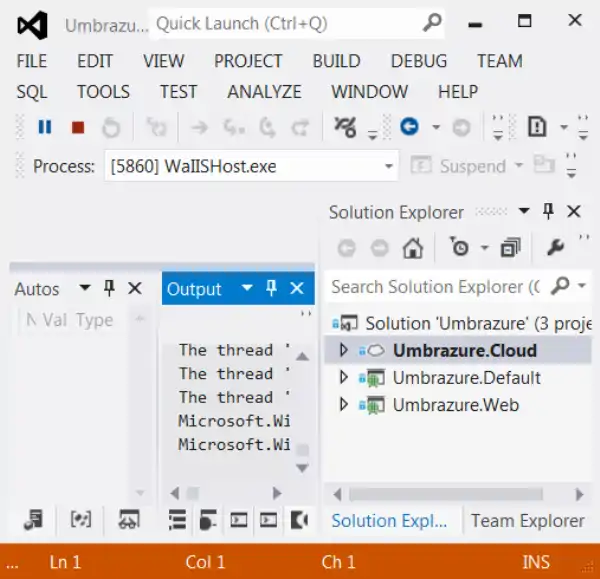600x579 pixels.
Task: Click the Solution Explorer search magnifier
Action: pyautogui.click(x=560, y=286)
